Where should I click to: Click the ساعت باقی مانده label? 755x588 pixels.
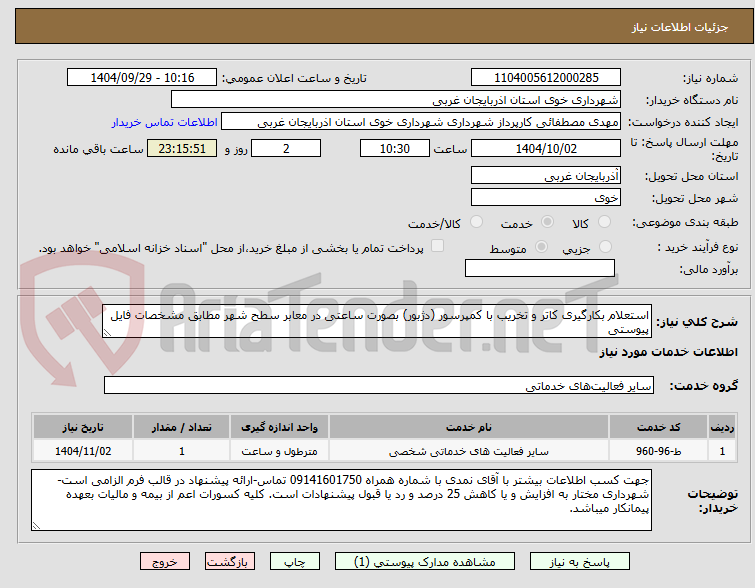pyautogui.click(x=98, y=149)
